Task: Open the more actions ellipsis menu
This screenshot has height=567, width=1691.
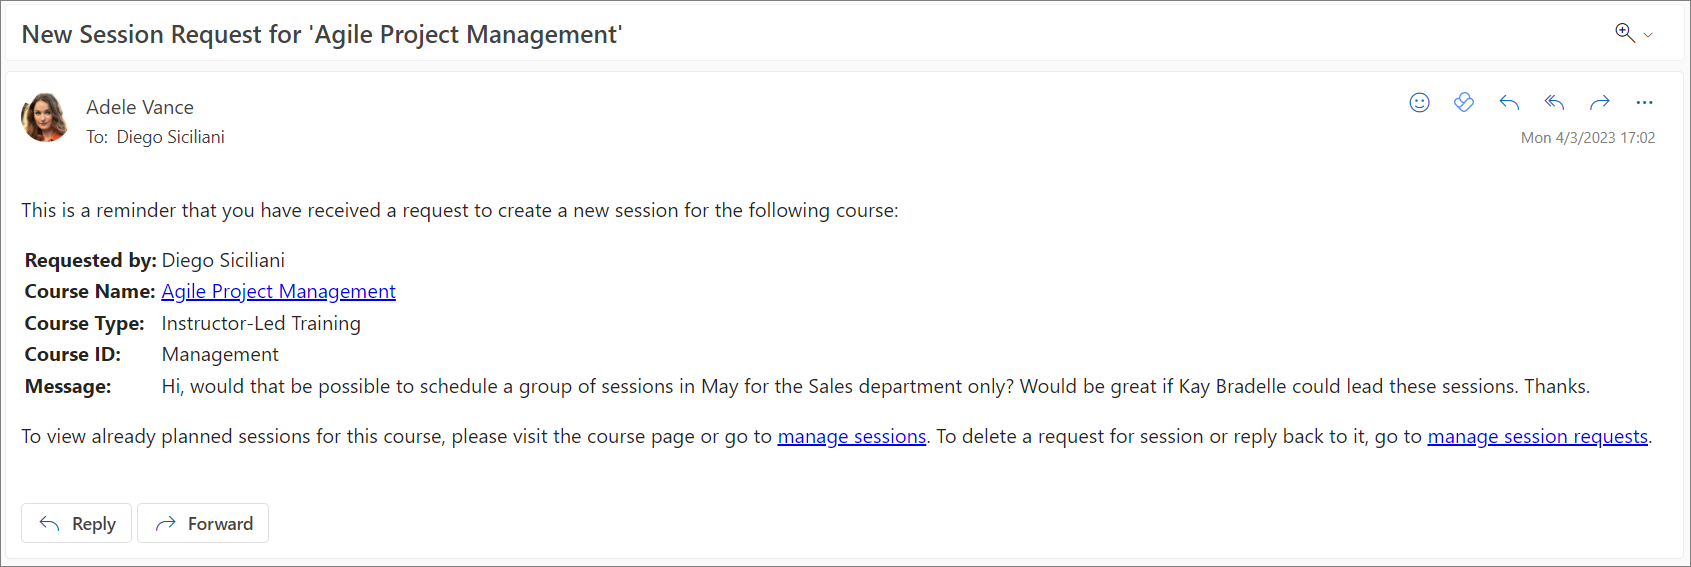Action: point(1645,102)
